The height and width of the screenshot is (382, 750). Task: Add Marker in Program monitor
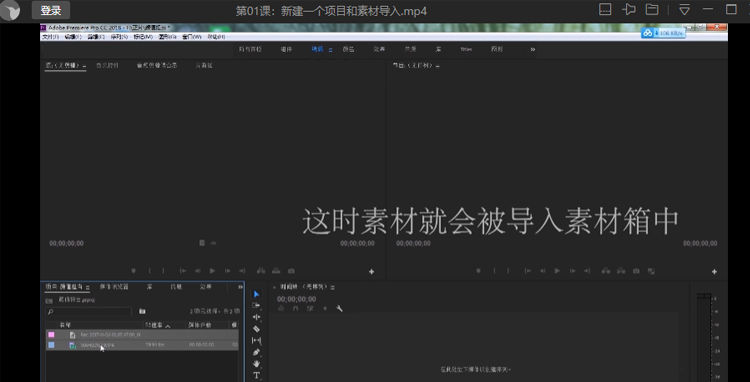pyautogui.click(x=478, y=271)
